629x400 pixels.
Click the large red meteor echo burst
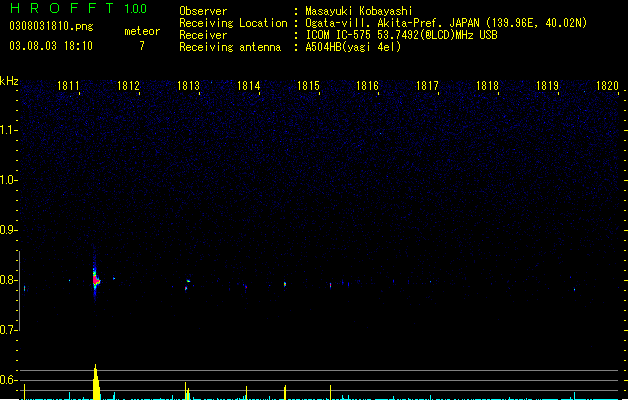tap(95, 279)
